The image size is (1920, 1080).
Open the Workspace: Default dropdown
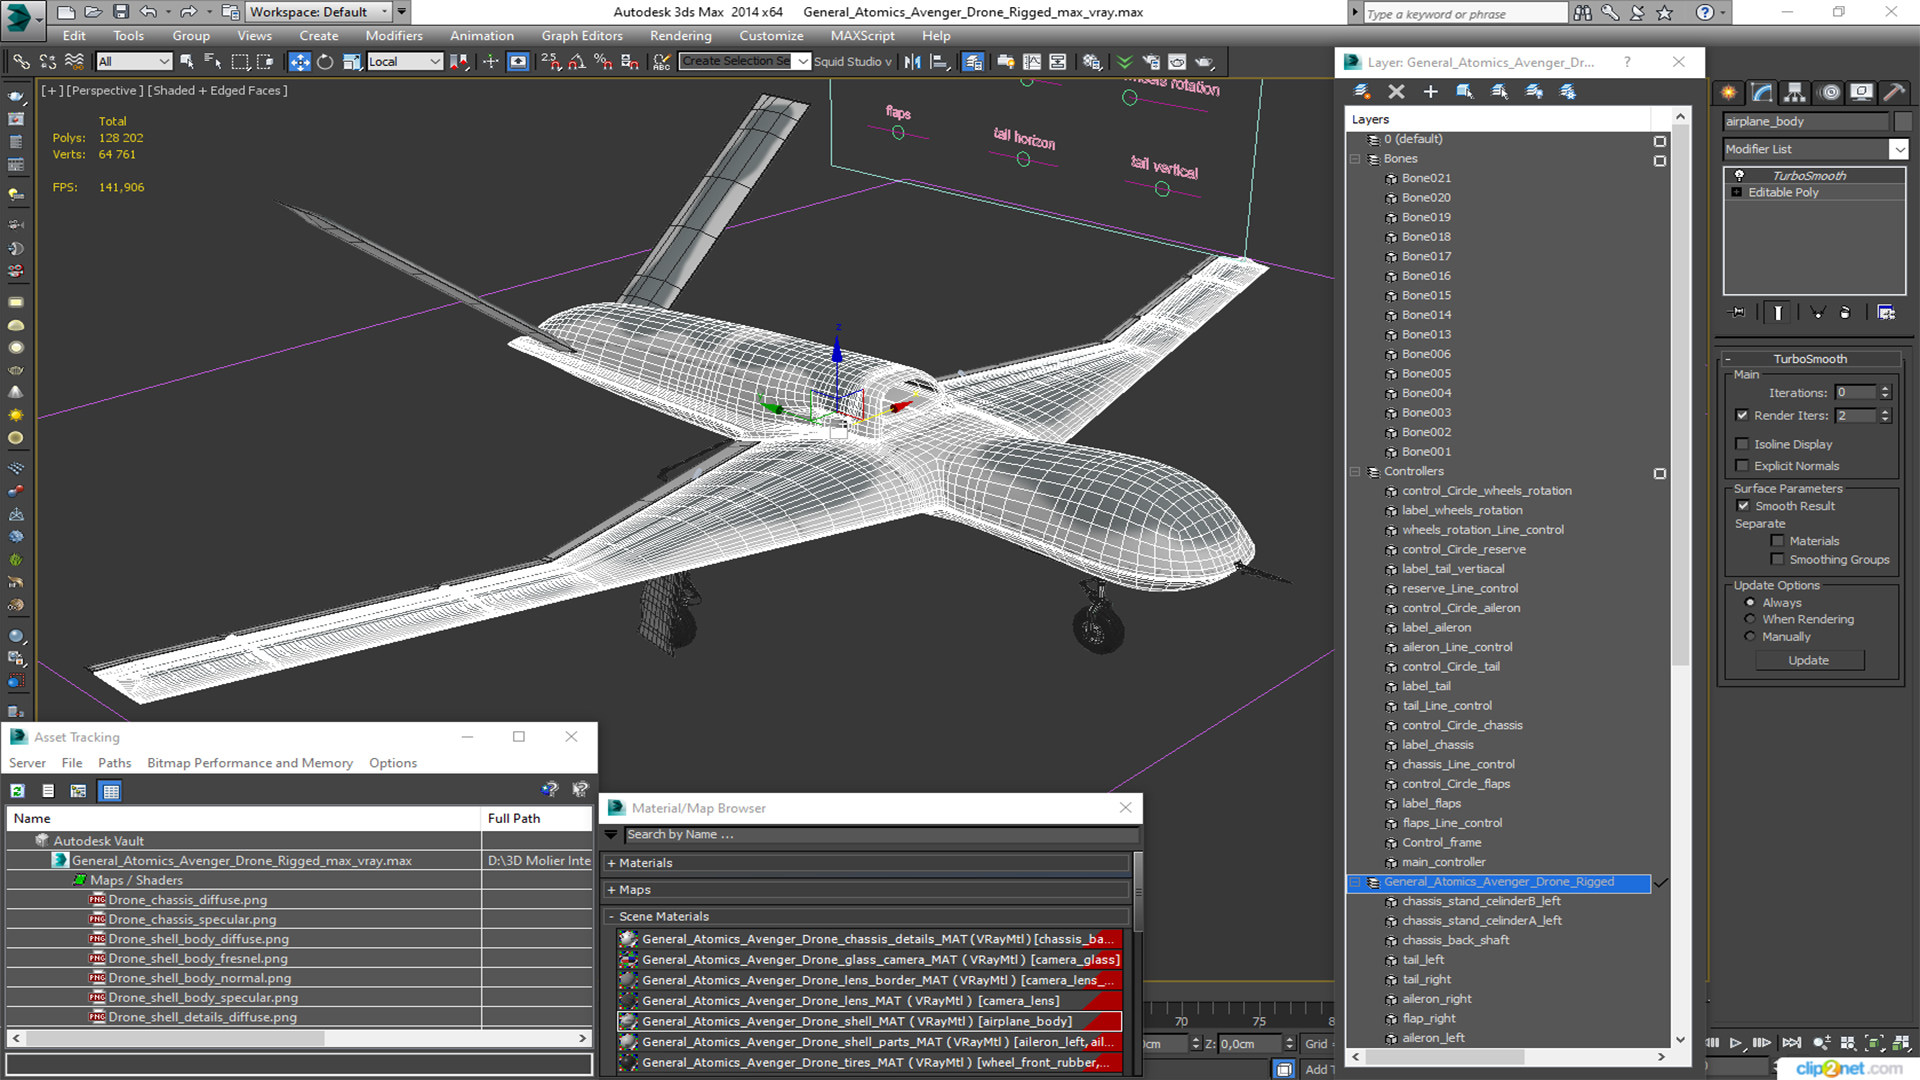(x=318, y=12)
